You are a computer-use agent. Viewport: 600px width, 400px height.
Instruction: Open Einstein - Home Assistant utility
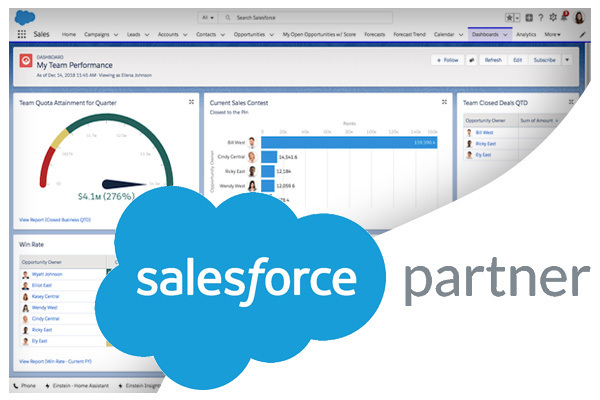[x=77, y=385]
